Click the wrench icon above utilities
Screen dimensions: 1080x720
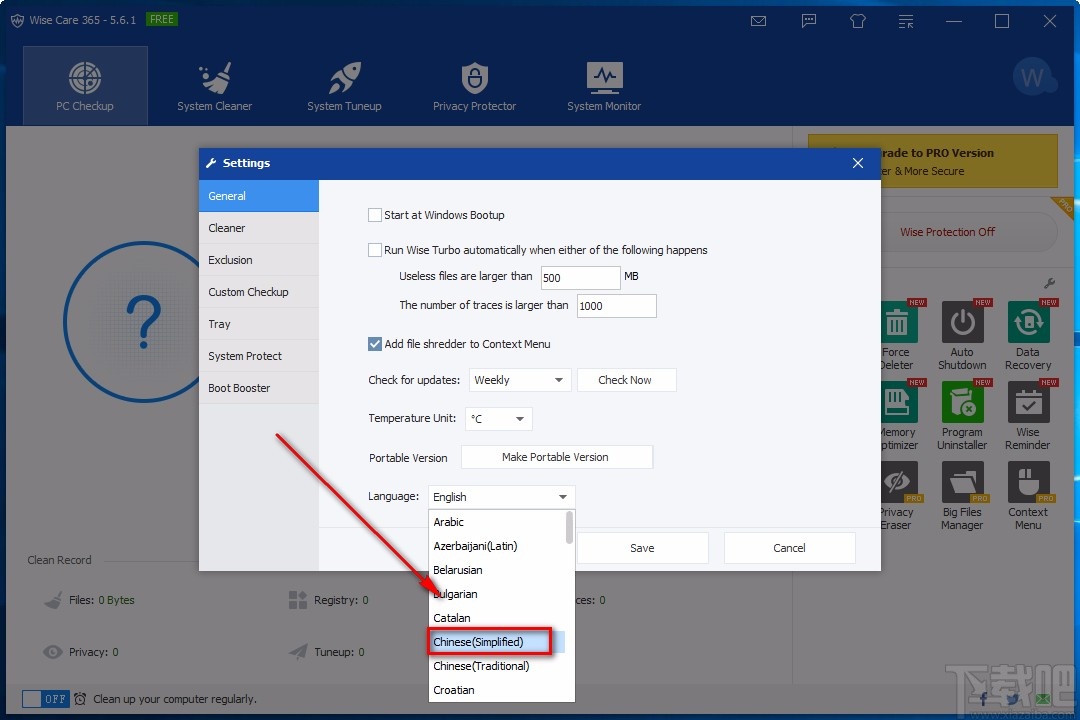tap(1049, 283)
